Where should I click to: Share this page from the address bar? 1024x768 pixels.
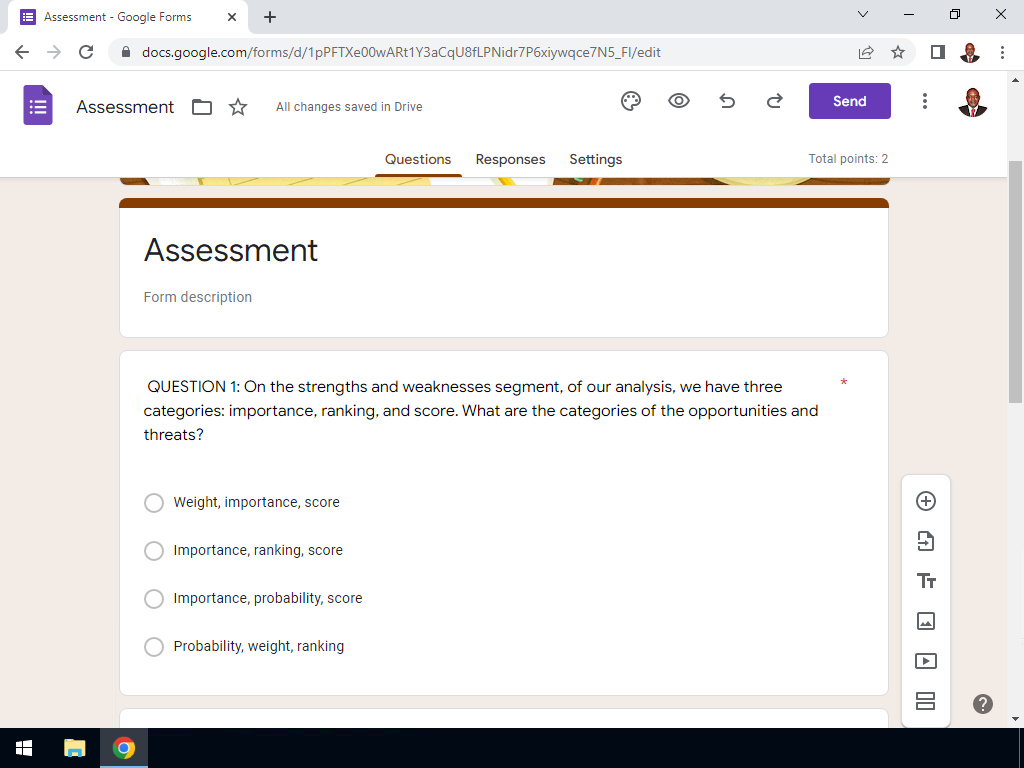[x=866, y=52]
